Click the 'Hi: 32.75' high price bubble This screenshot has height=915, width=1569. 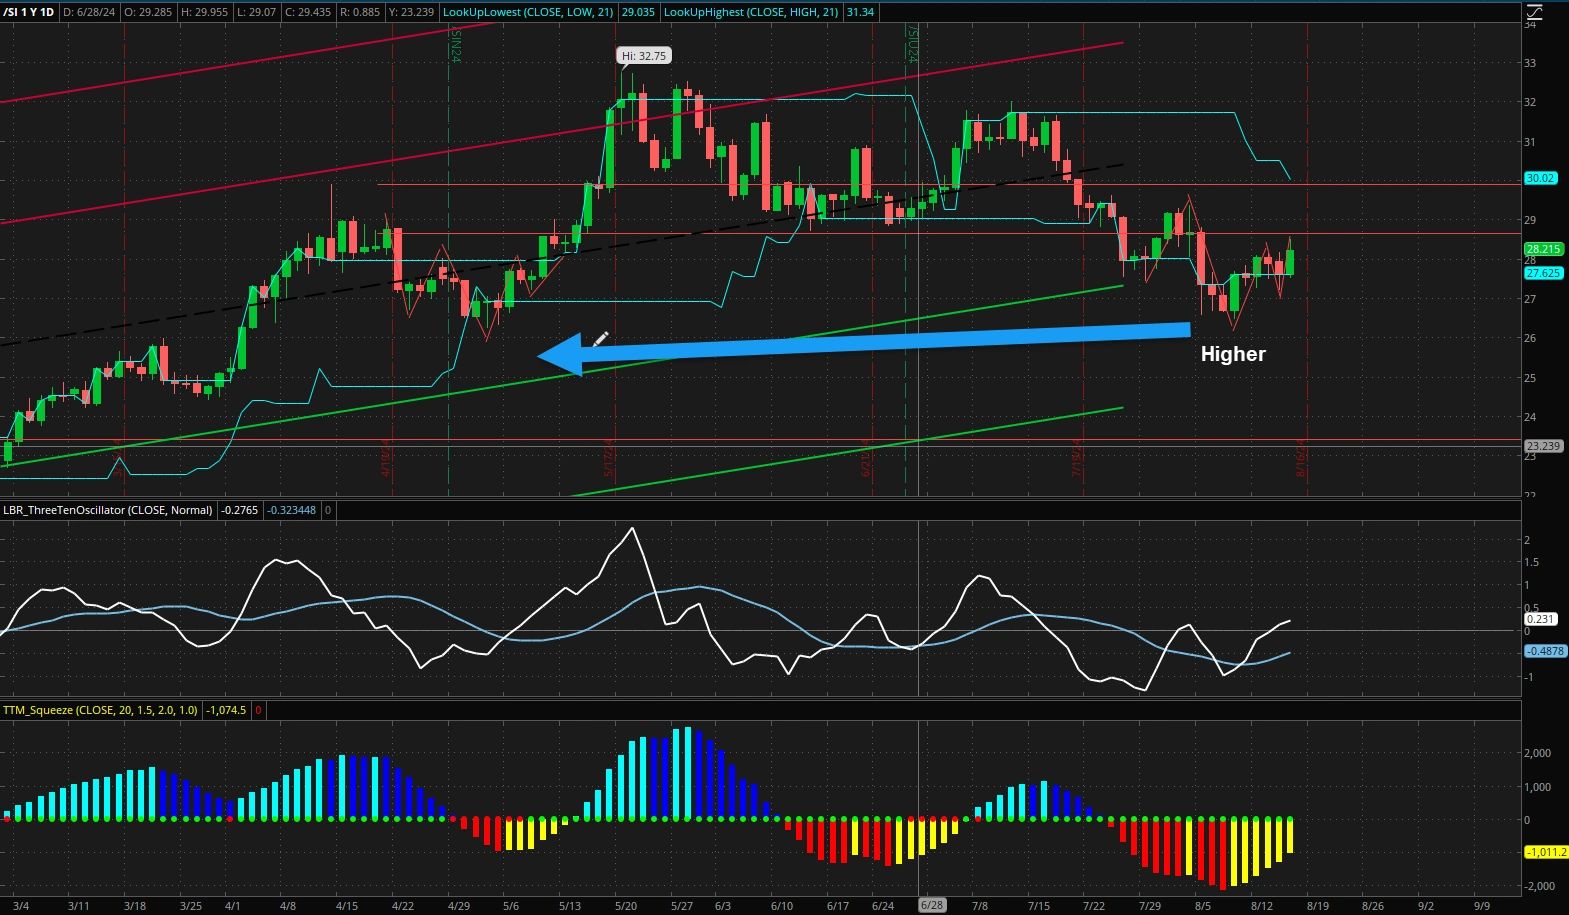[x=643, y=56]
